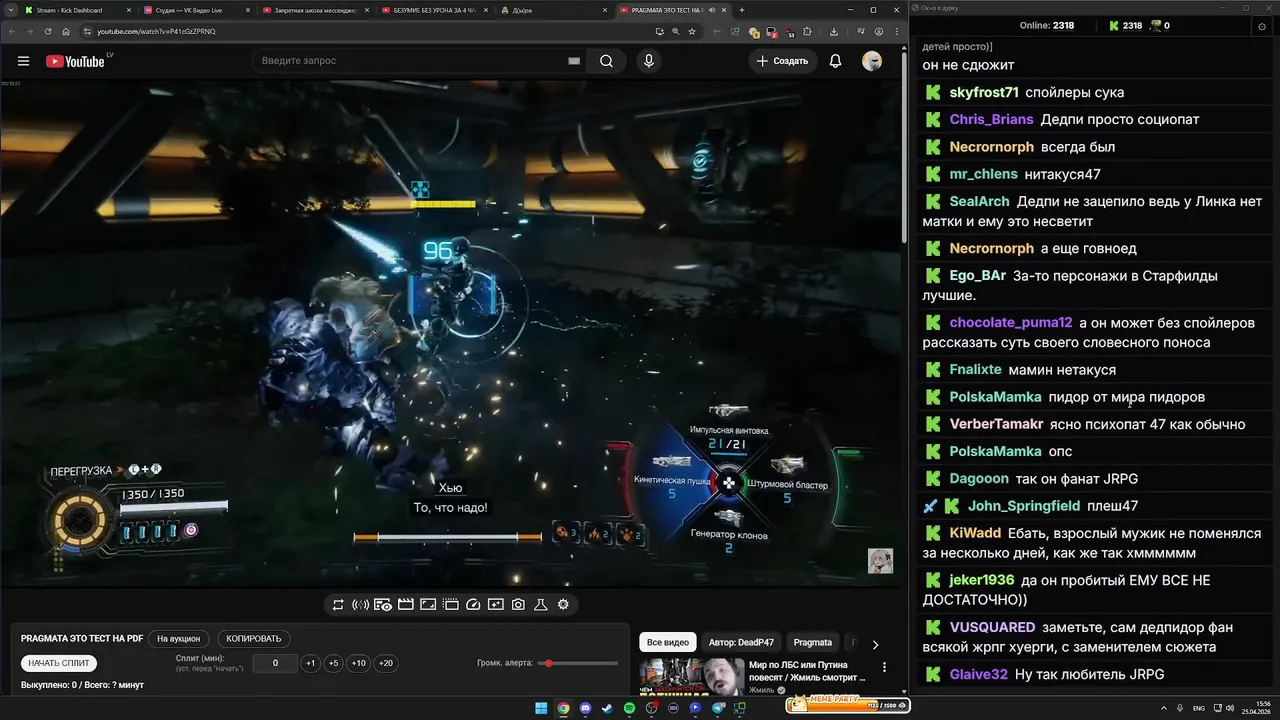Open Discord from the taskbar
1280x720 pixels.
[585, 708]
